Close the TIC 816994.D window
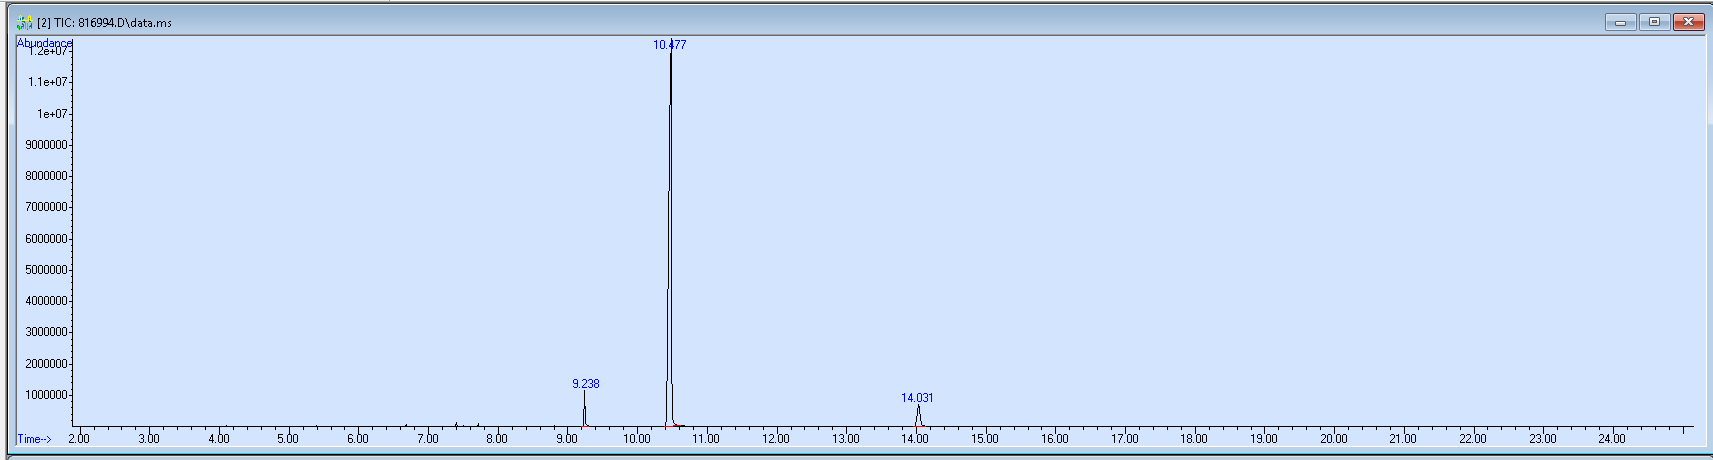Viewport: 1713px width, 460px height. (x=1688, y=22)
